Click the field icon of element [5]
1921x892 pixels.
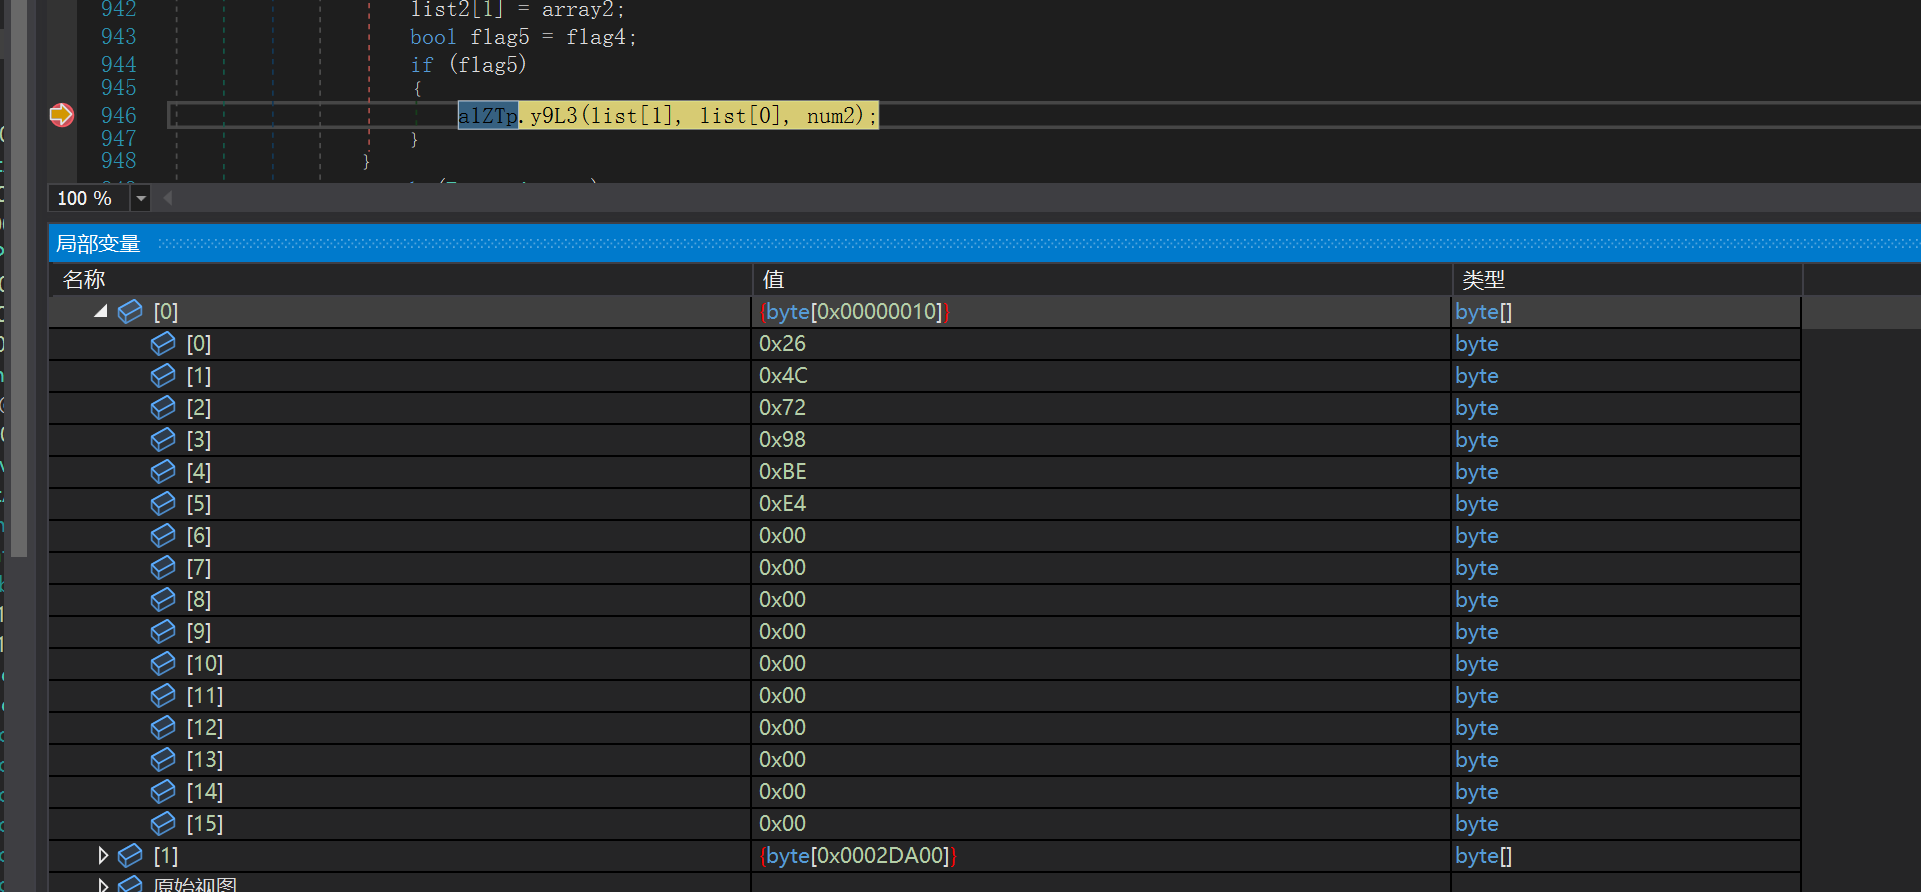click(x=163, y=503)
